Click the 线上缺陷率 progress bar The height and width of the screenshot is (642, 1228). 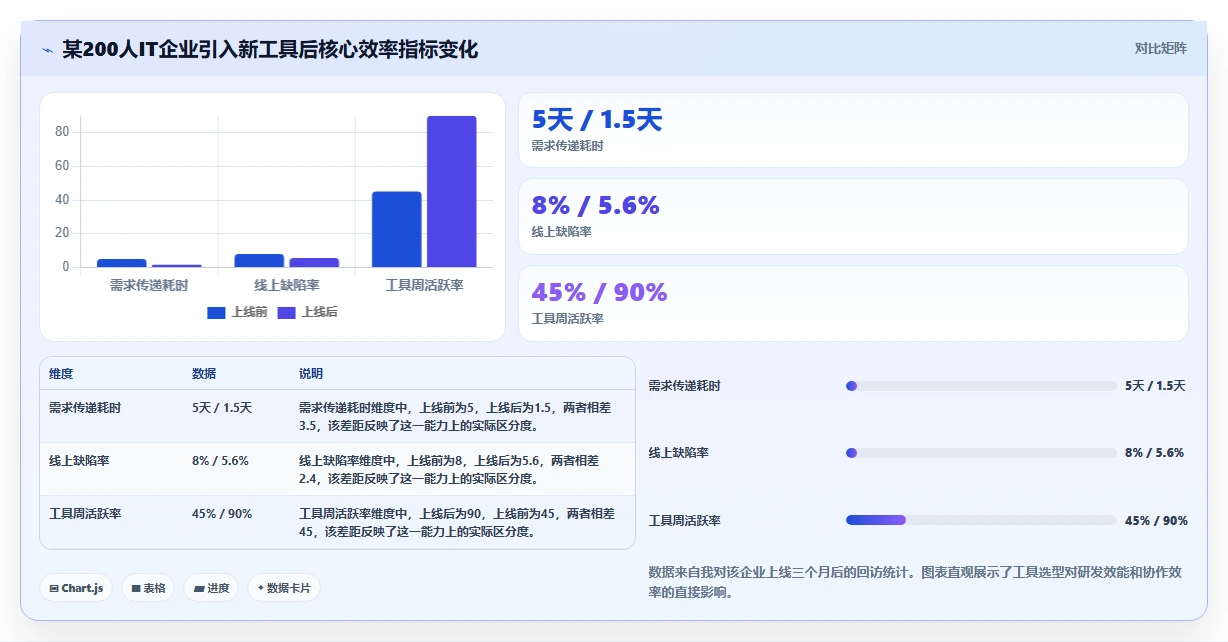point(981,453)
